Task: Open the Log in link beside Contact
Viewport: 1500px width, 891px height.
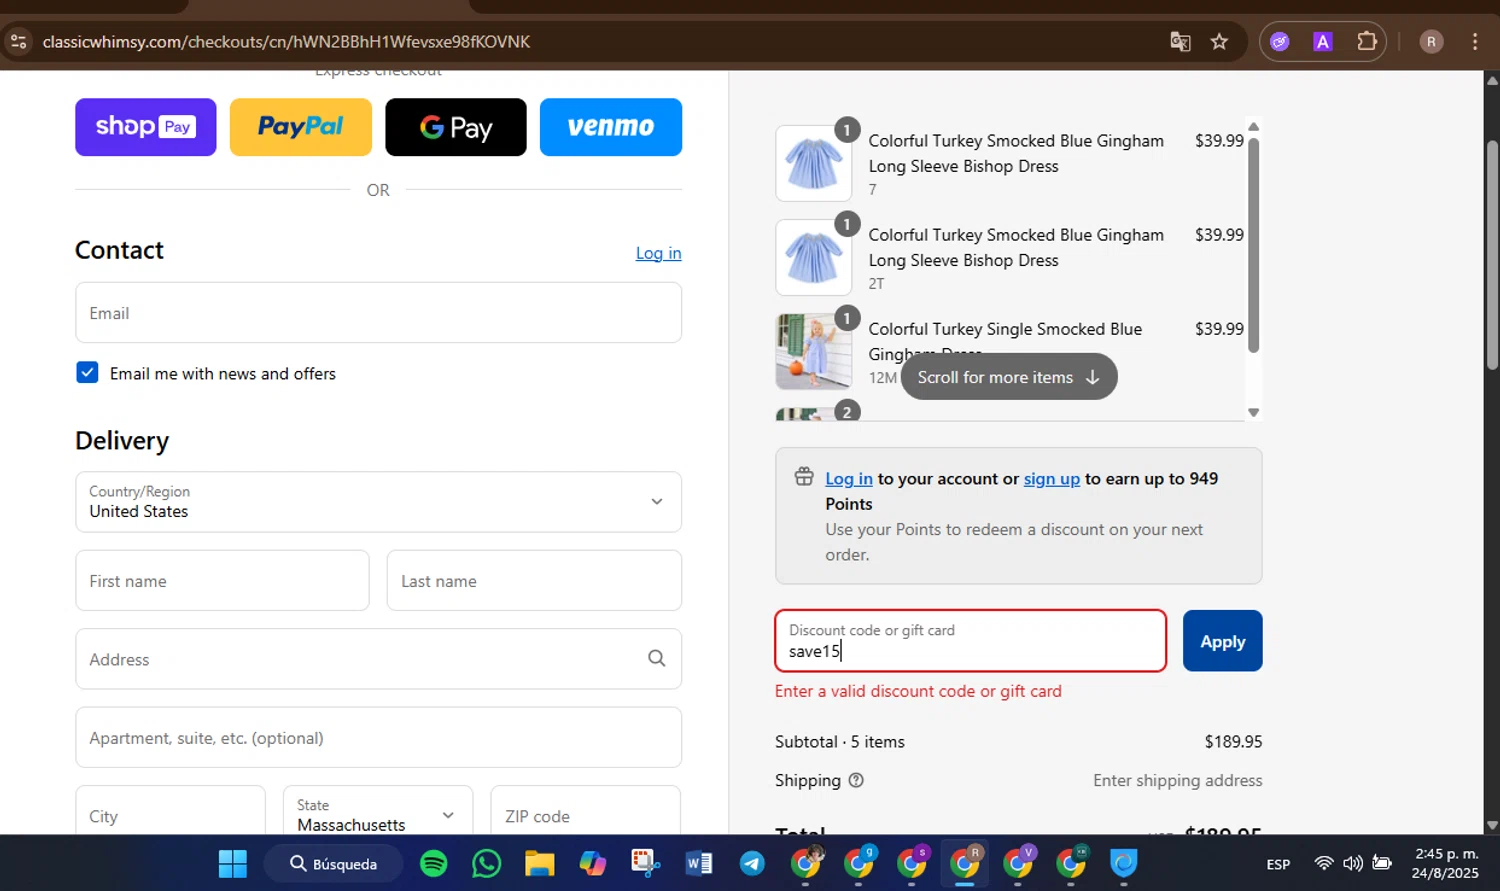Action: pyautogui.click(x=658, y=253)
